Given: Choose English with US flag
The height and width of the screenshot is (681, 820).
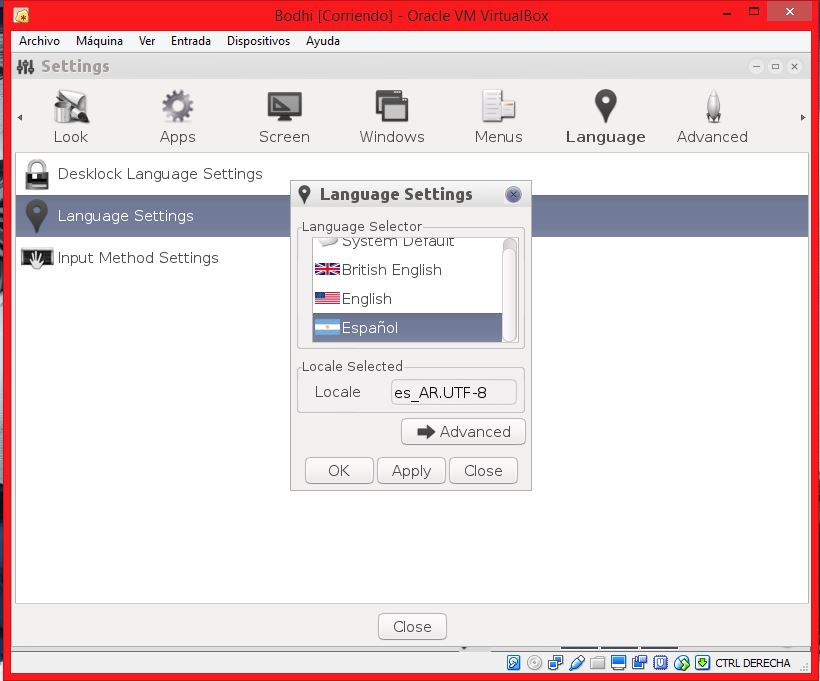Looking at the screenshot, I should [366, 299].
